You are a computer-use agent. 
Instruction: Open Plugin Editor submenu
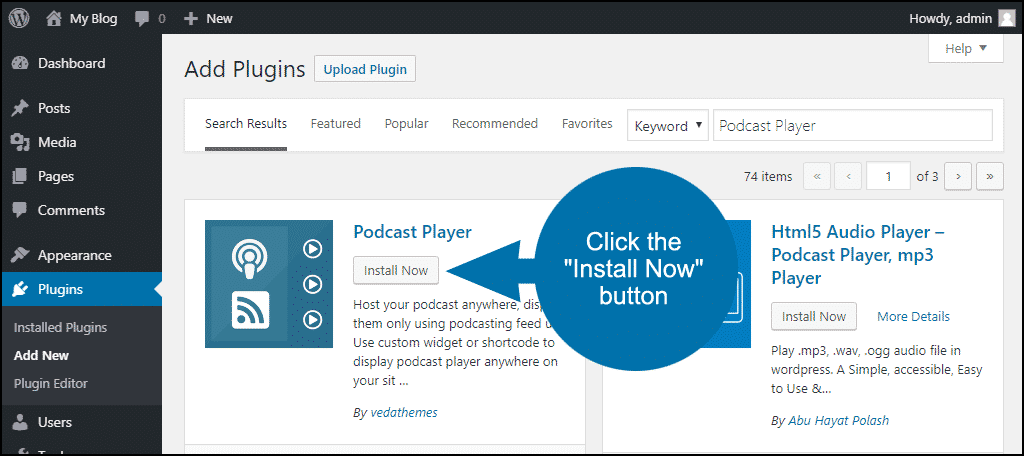[50, 383]
